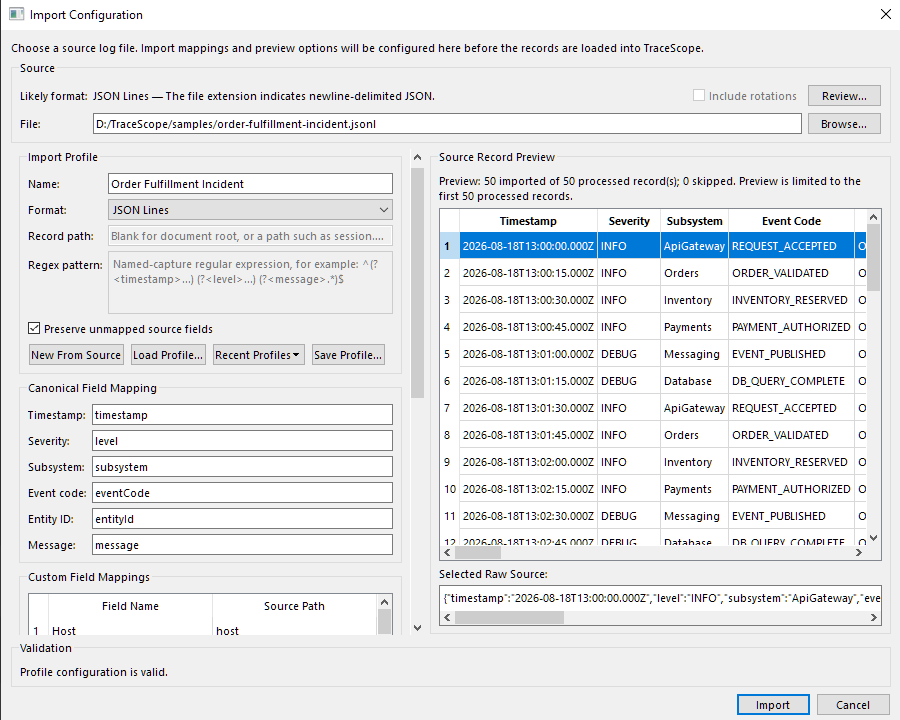Screen dimensions: 900x720
Task: Click host source path cell
Action: [294, 630]
